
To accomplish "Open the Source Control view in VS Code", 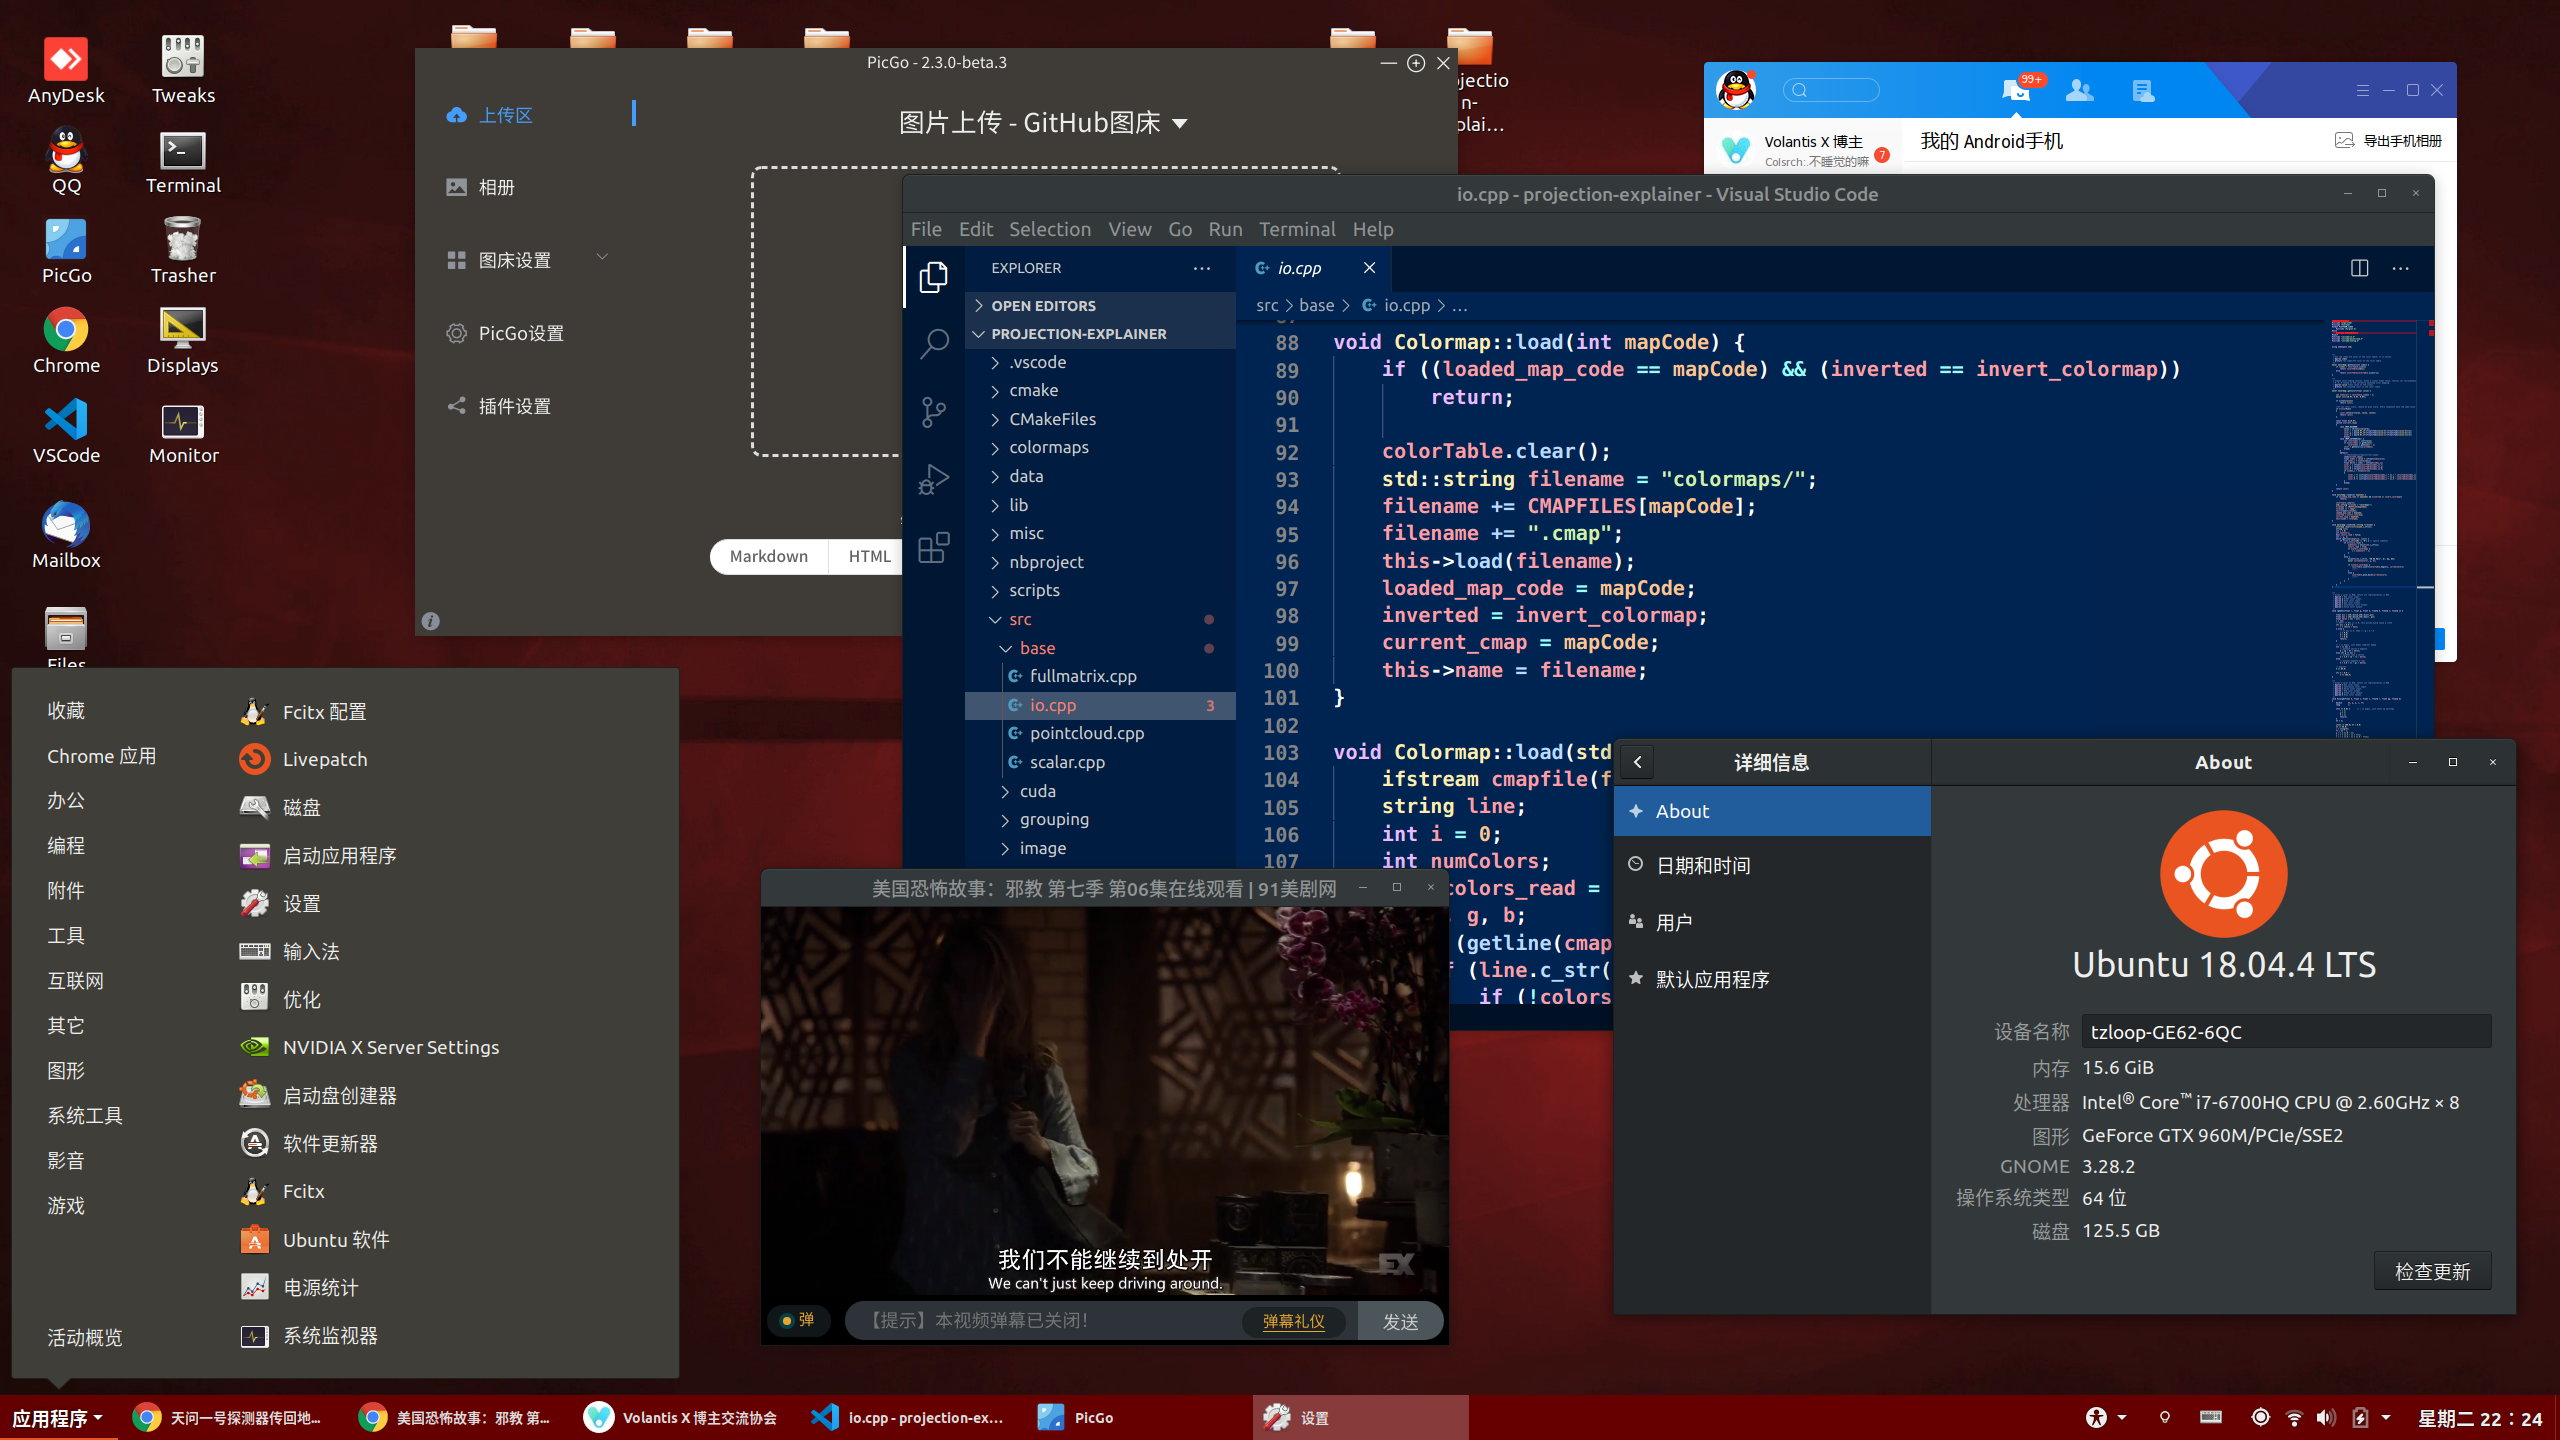I will click(934, 412).
